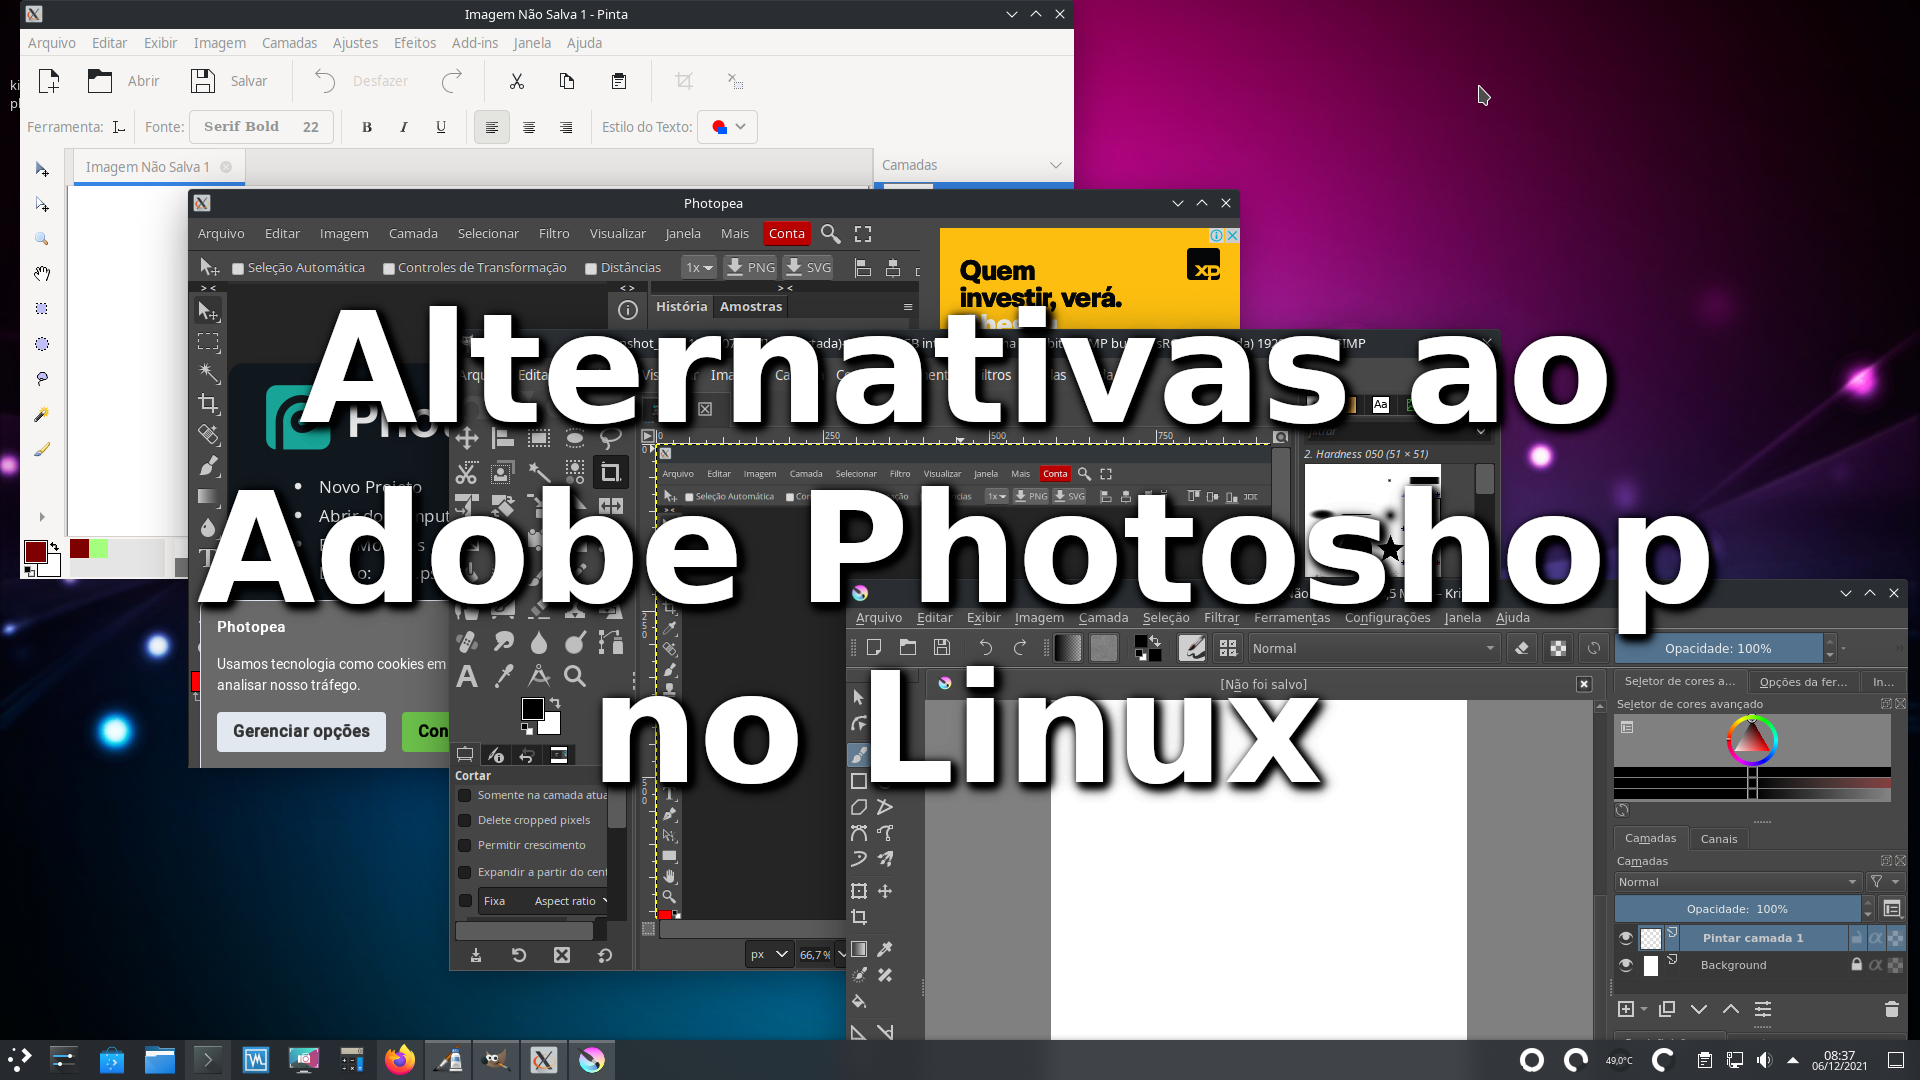Screen dimensions: 1920x1080
Task: Hide the Background layer in Krita
Action: point(1626,965)
